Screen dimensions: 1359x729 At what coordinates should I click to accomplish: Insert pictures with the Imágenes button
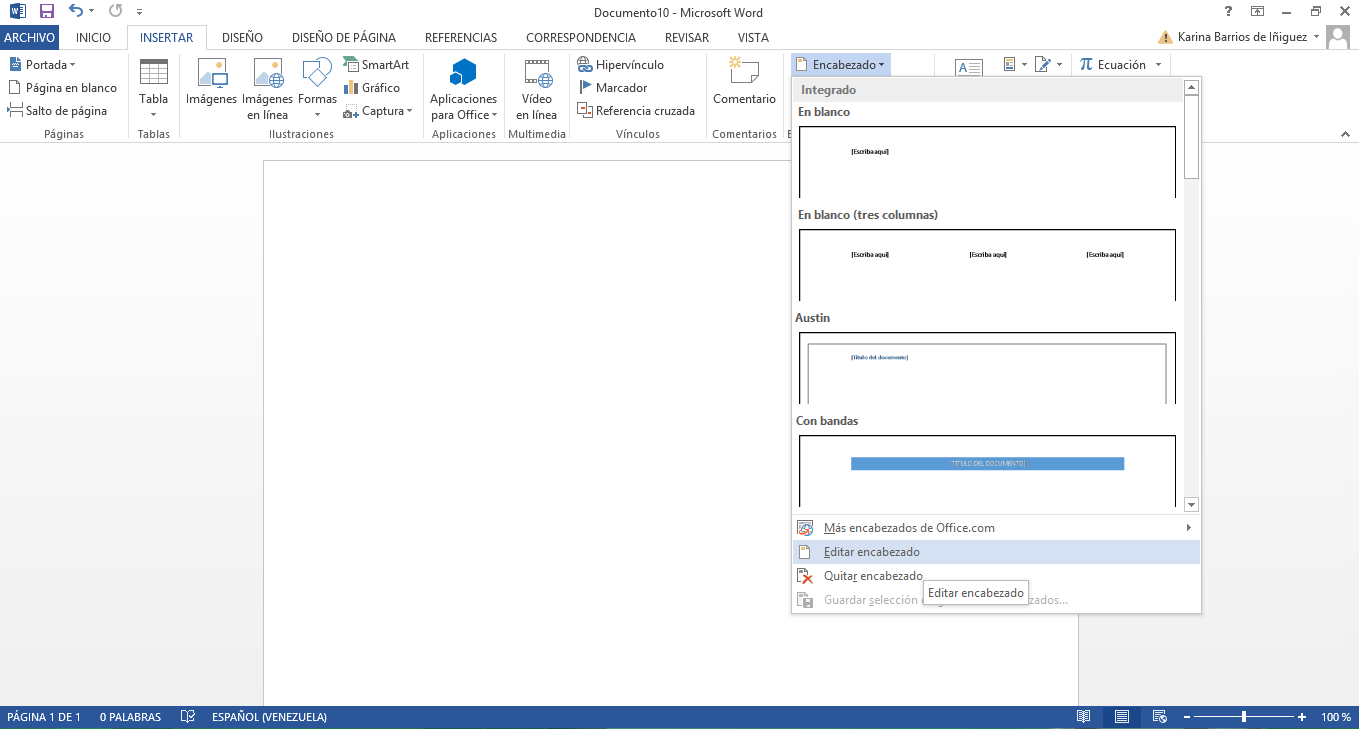pyautogui.click(x=211, y=82)
